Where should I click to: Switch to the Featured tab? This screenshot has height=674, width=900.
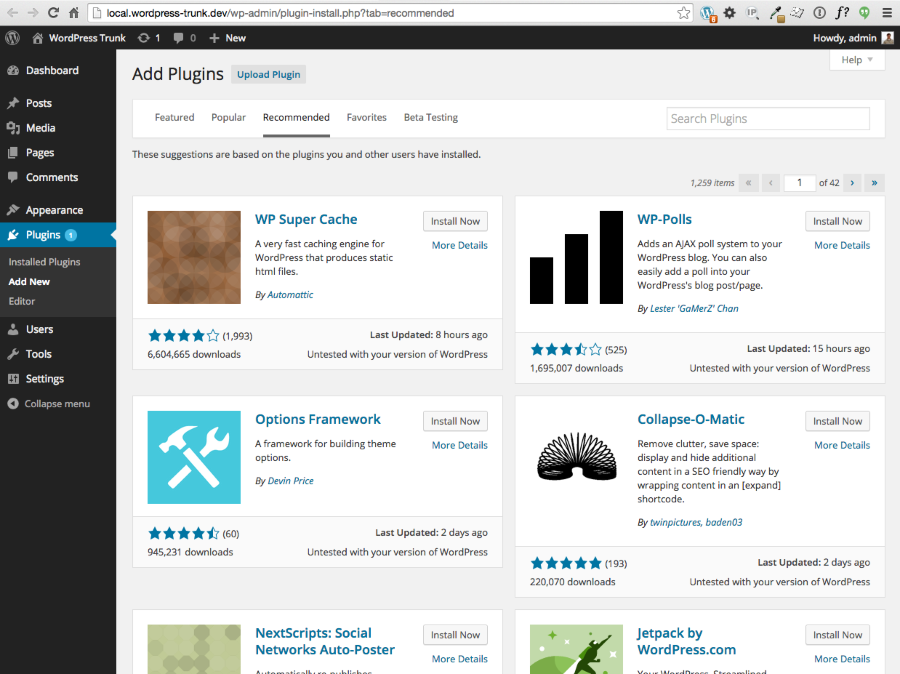[x=174, y=118]
